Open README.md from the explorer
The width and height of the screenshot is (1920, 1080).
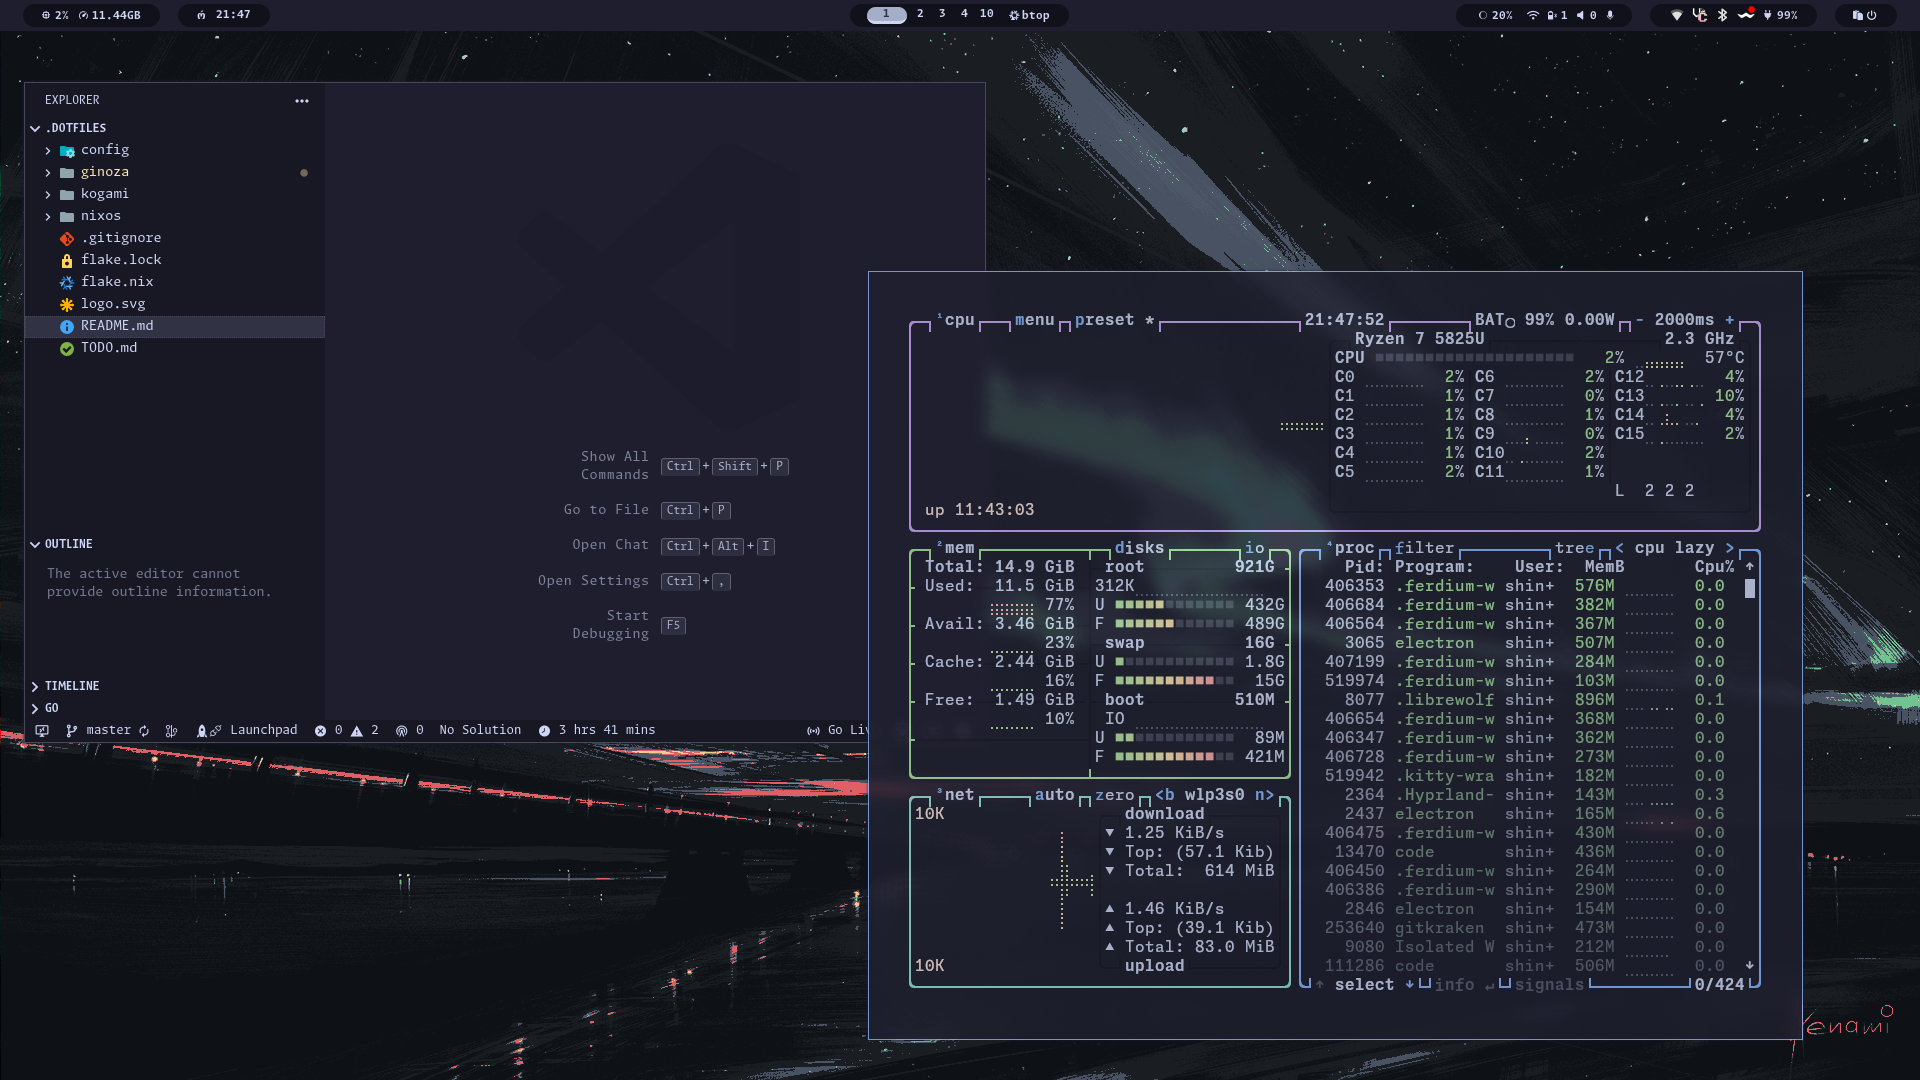pyautogui.click(x=116, y=325)
